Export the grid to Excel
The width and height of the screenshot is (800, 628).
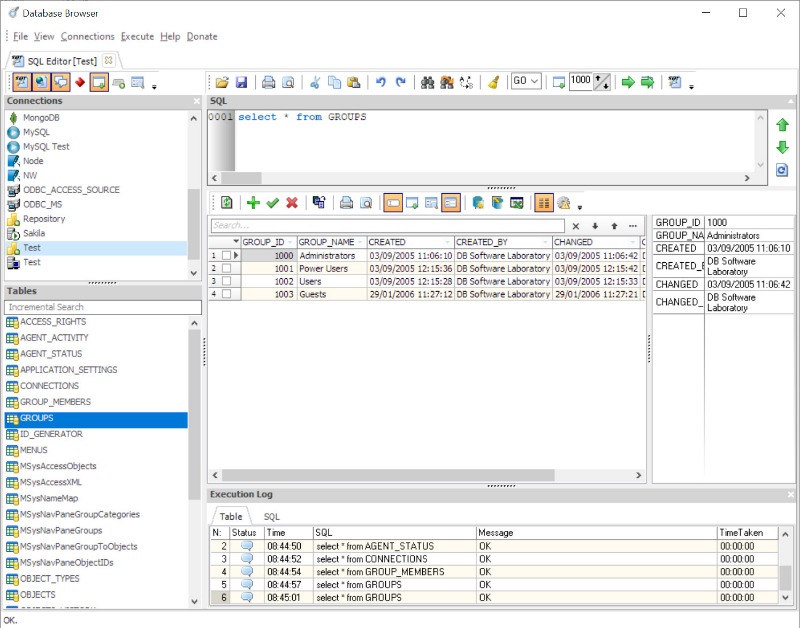coord(517,203)
